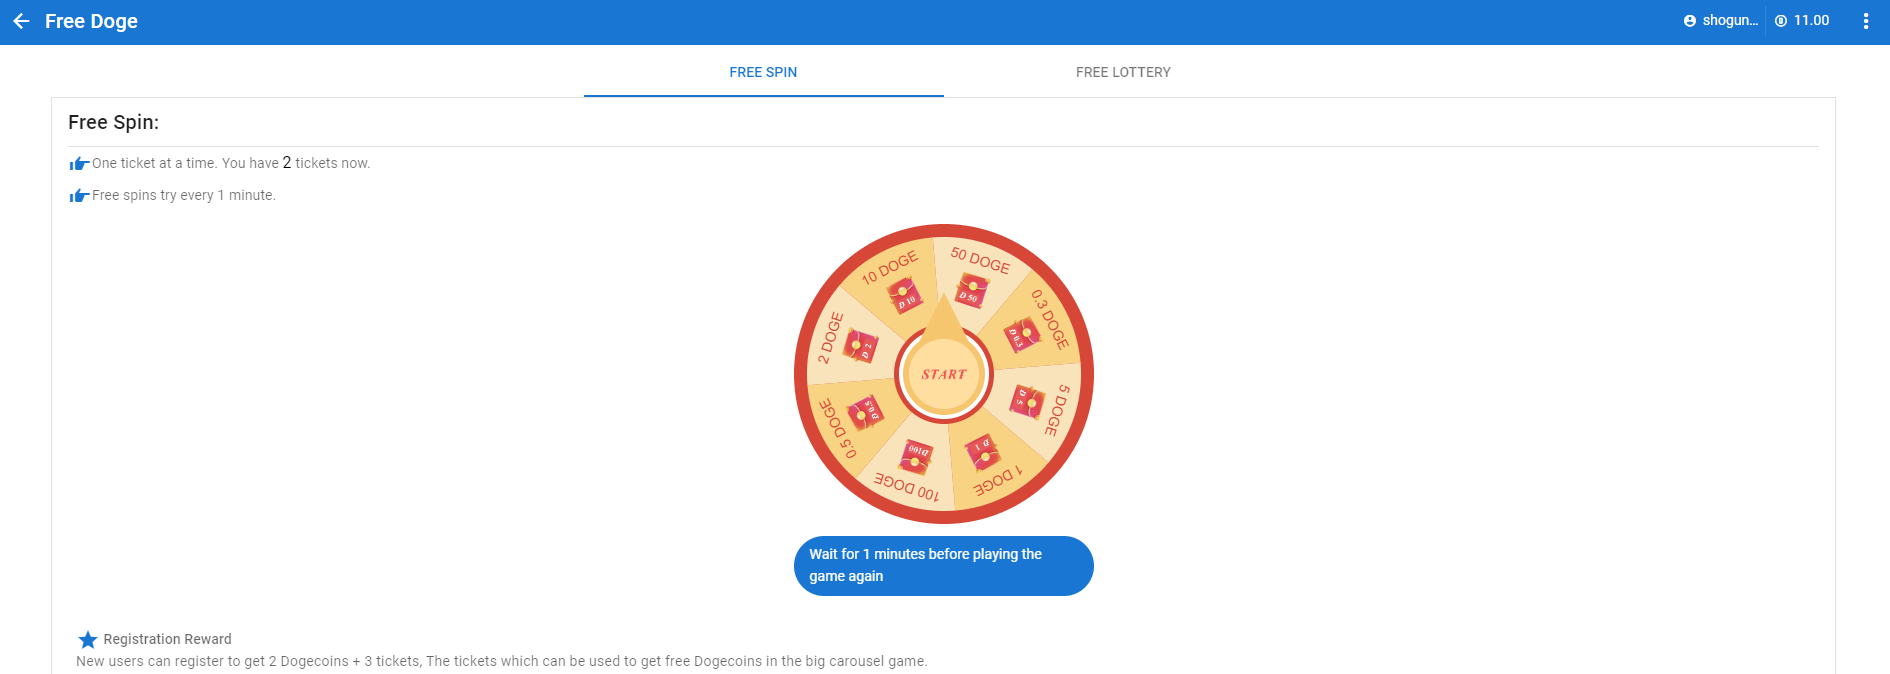Viewport: 1890px width, 674px height.
Task: Switch to the FREE LOTTERY tab
Action: [x=1123, y=72]
